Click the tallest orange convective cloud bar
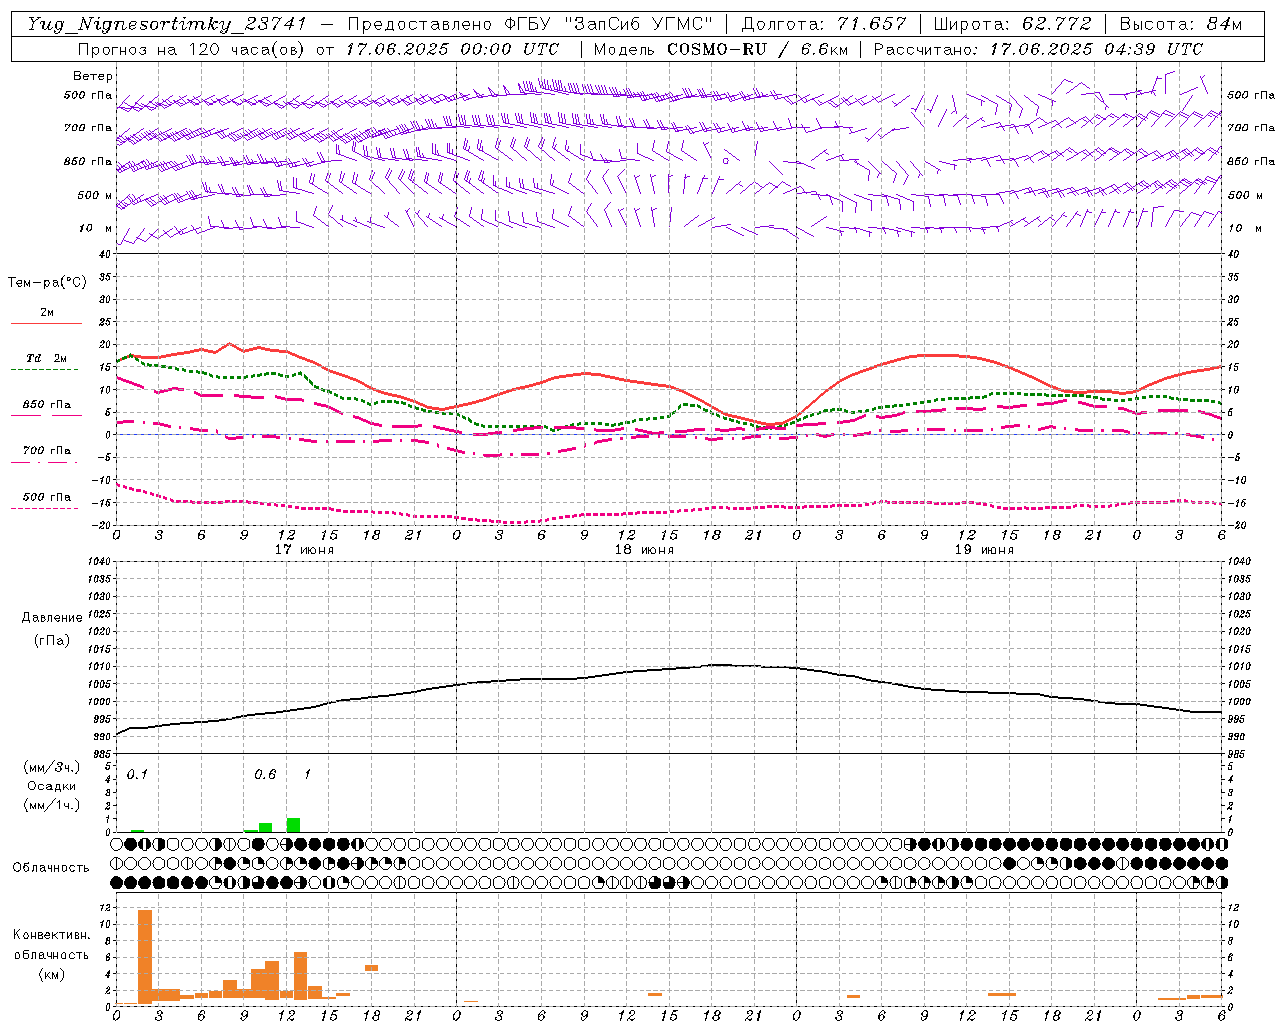1280x1024 pixels. coord(145,957)
